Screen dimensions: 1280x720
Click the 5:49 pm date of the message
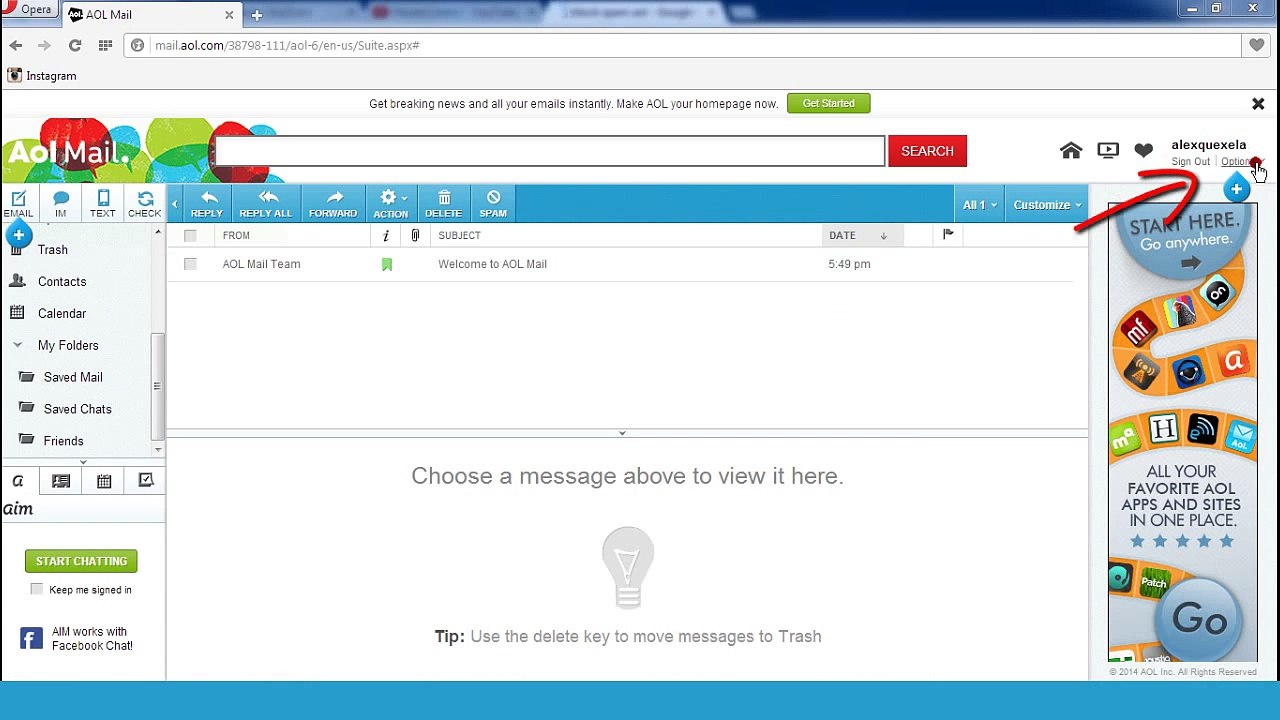pyautogui.click(x=849, y=264)
